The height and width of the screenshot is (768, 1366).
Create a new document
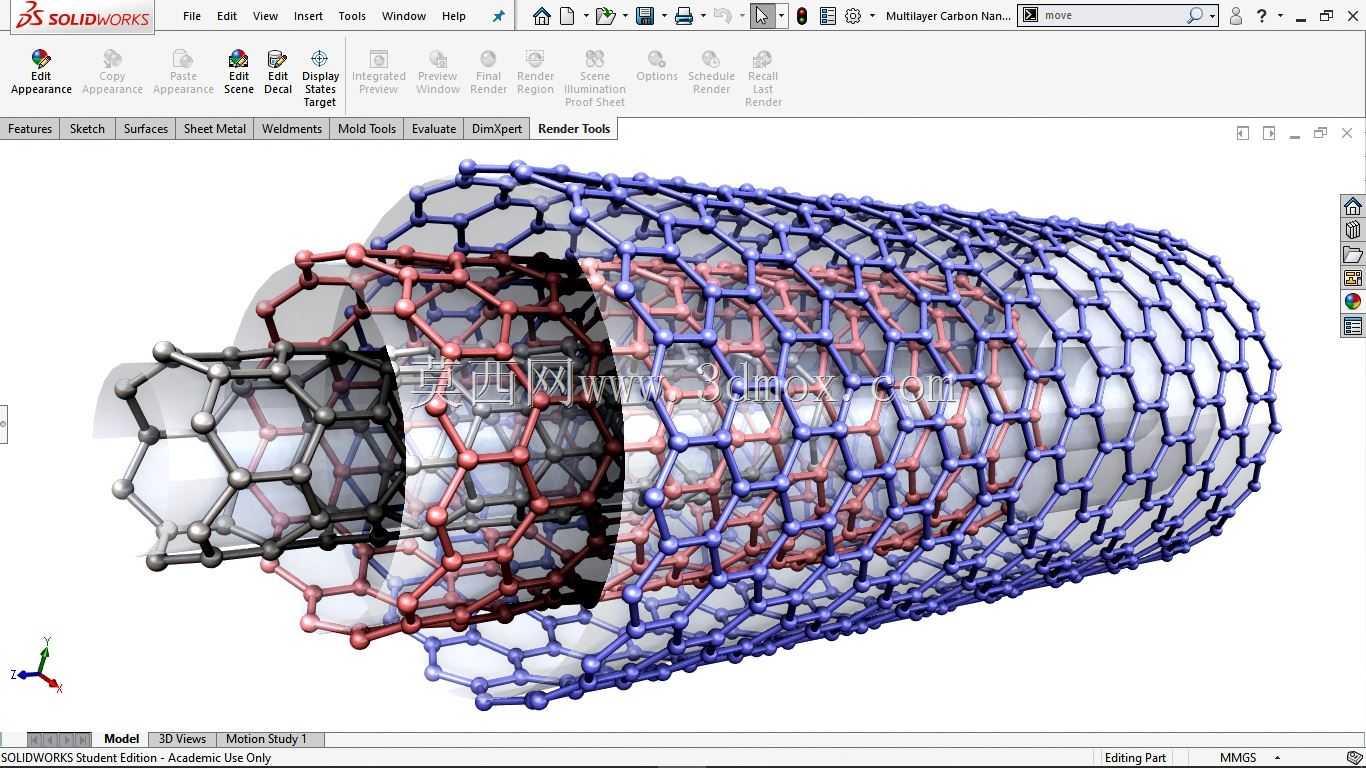click(567, 16)
